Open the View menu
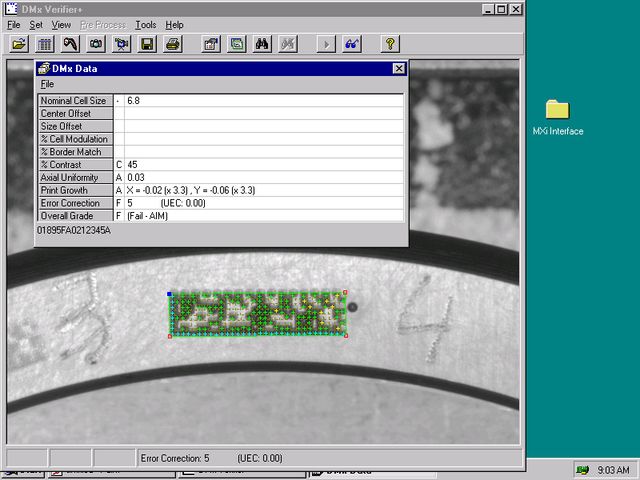Image resolution: width=640 pixels, height=480 pixels. pyautogui.click(x=61, y=24)
